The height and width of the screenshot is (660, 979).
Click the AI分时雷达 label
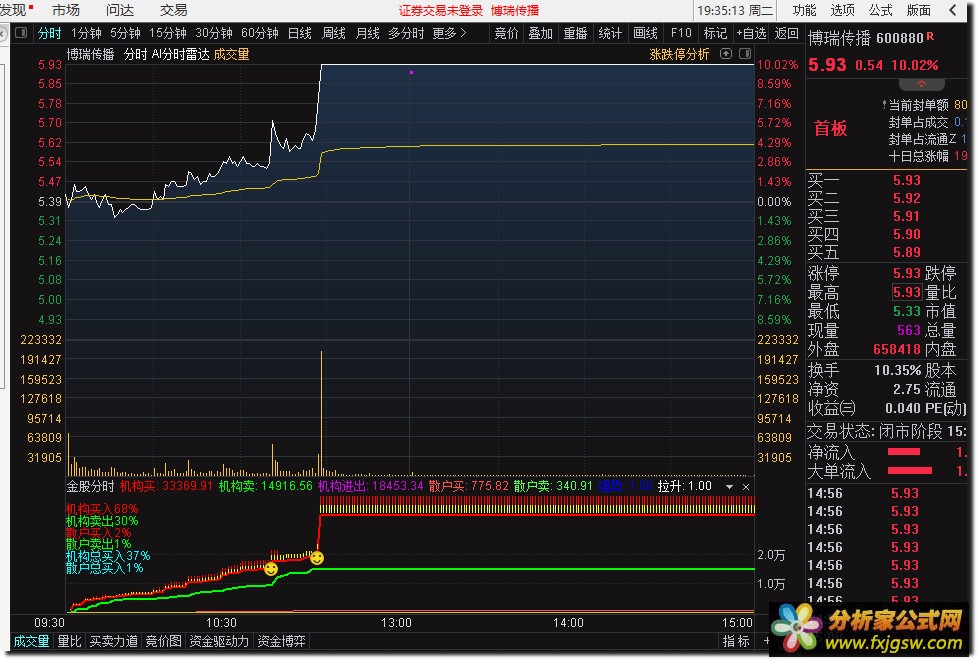click(x=180, y=54)
